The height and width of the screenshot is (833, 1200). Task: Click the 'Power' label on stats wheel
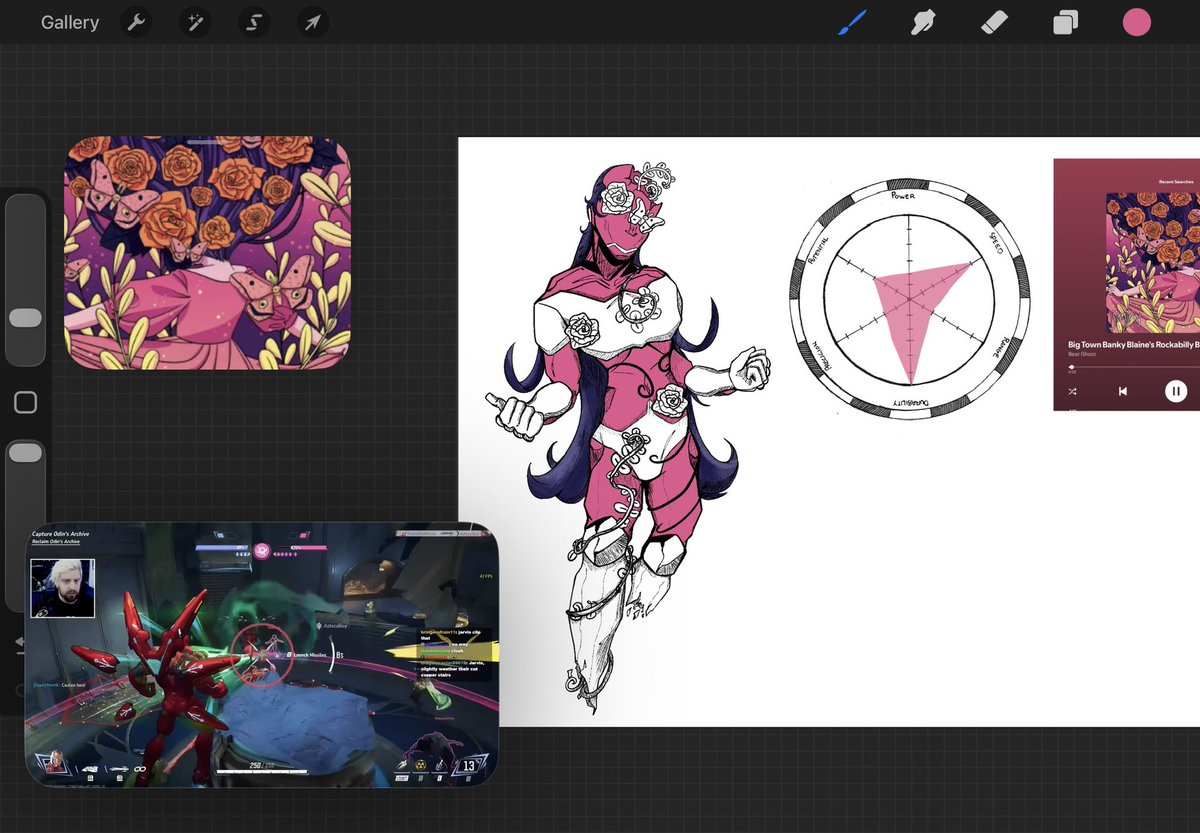903,196
